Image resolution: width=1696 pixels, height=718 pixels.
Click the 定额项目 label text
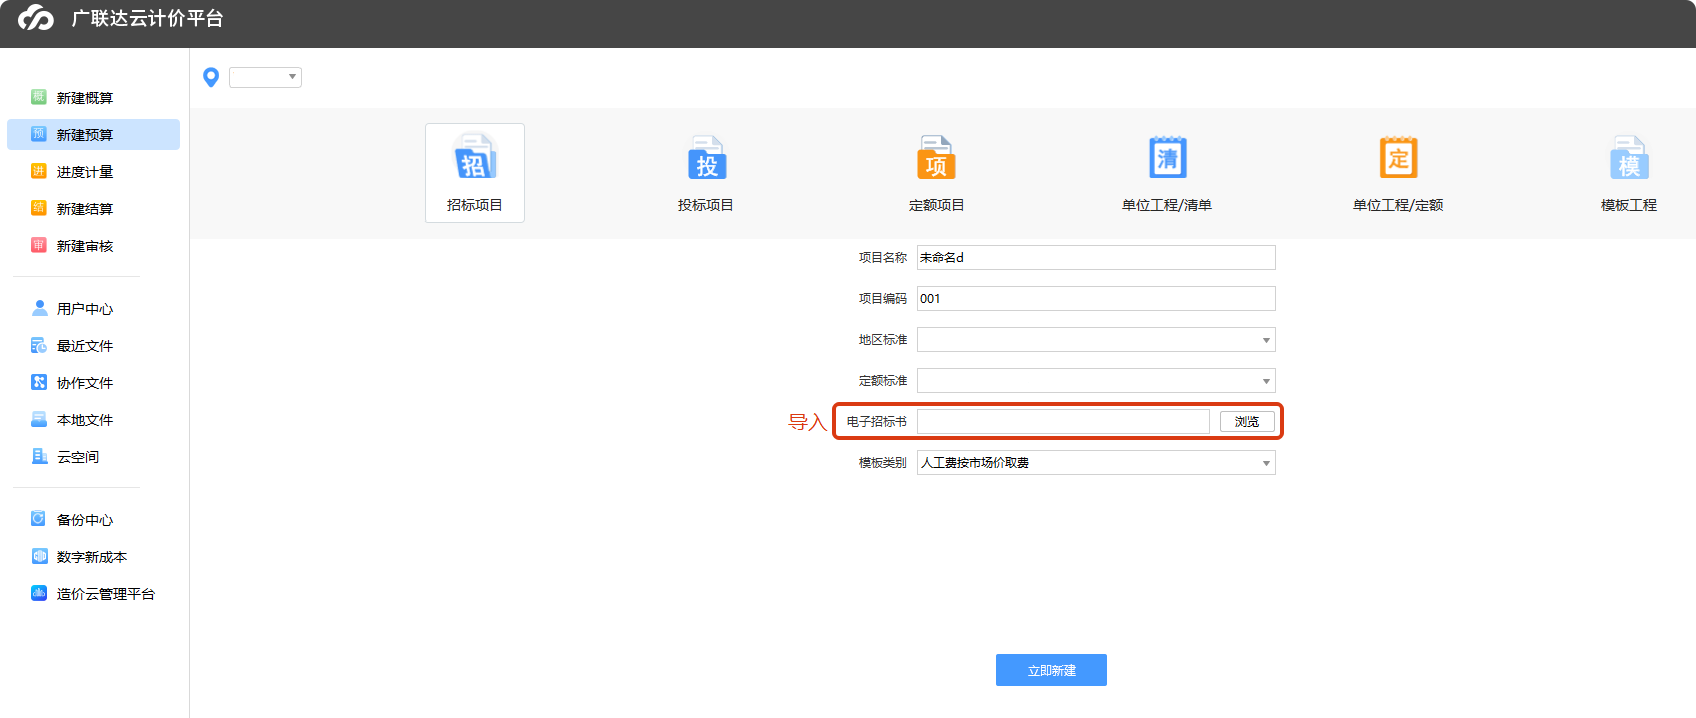coord(937,205)
